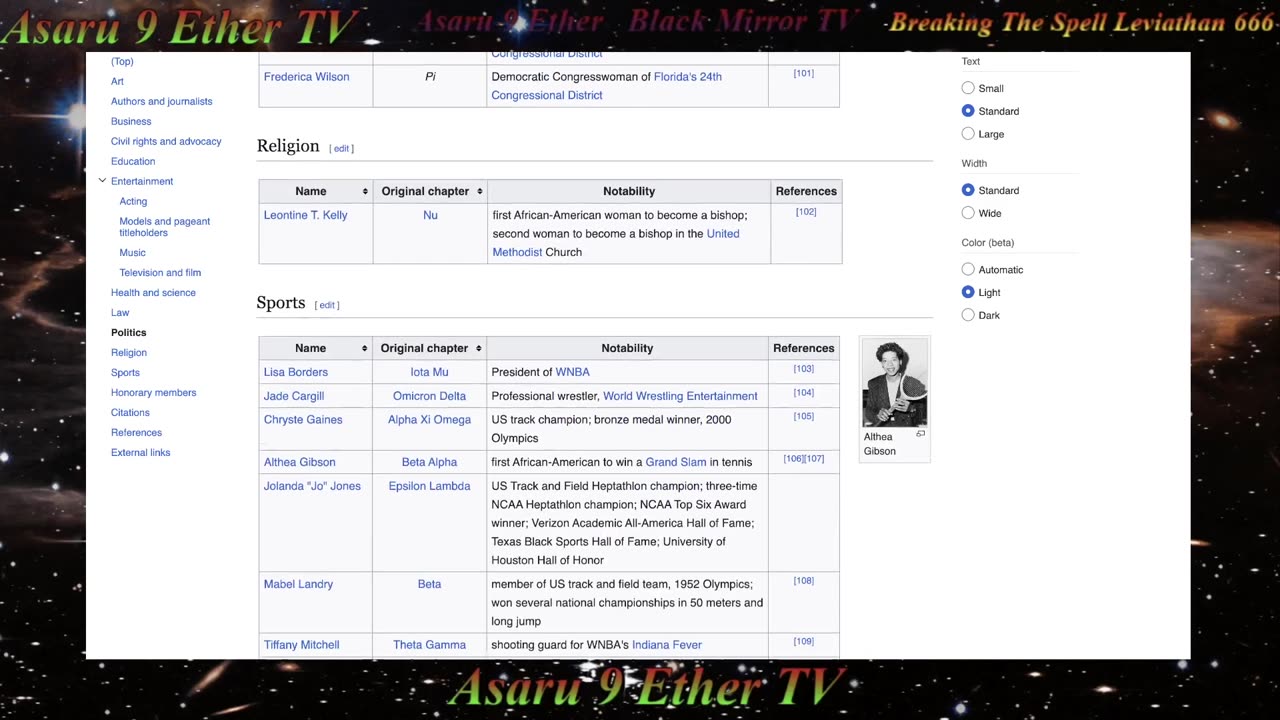Jump to Citations in the sidebar
The image size is (1280, 720).
pyautogui.click(x=130, y=412)
